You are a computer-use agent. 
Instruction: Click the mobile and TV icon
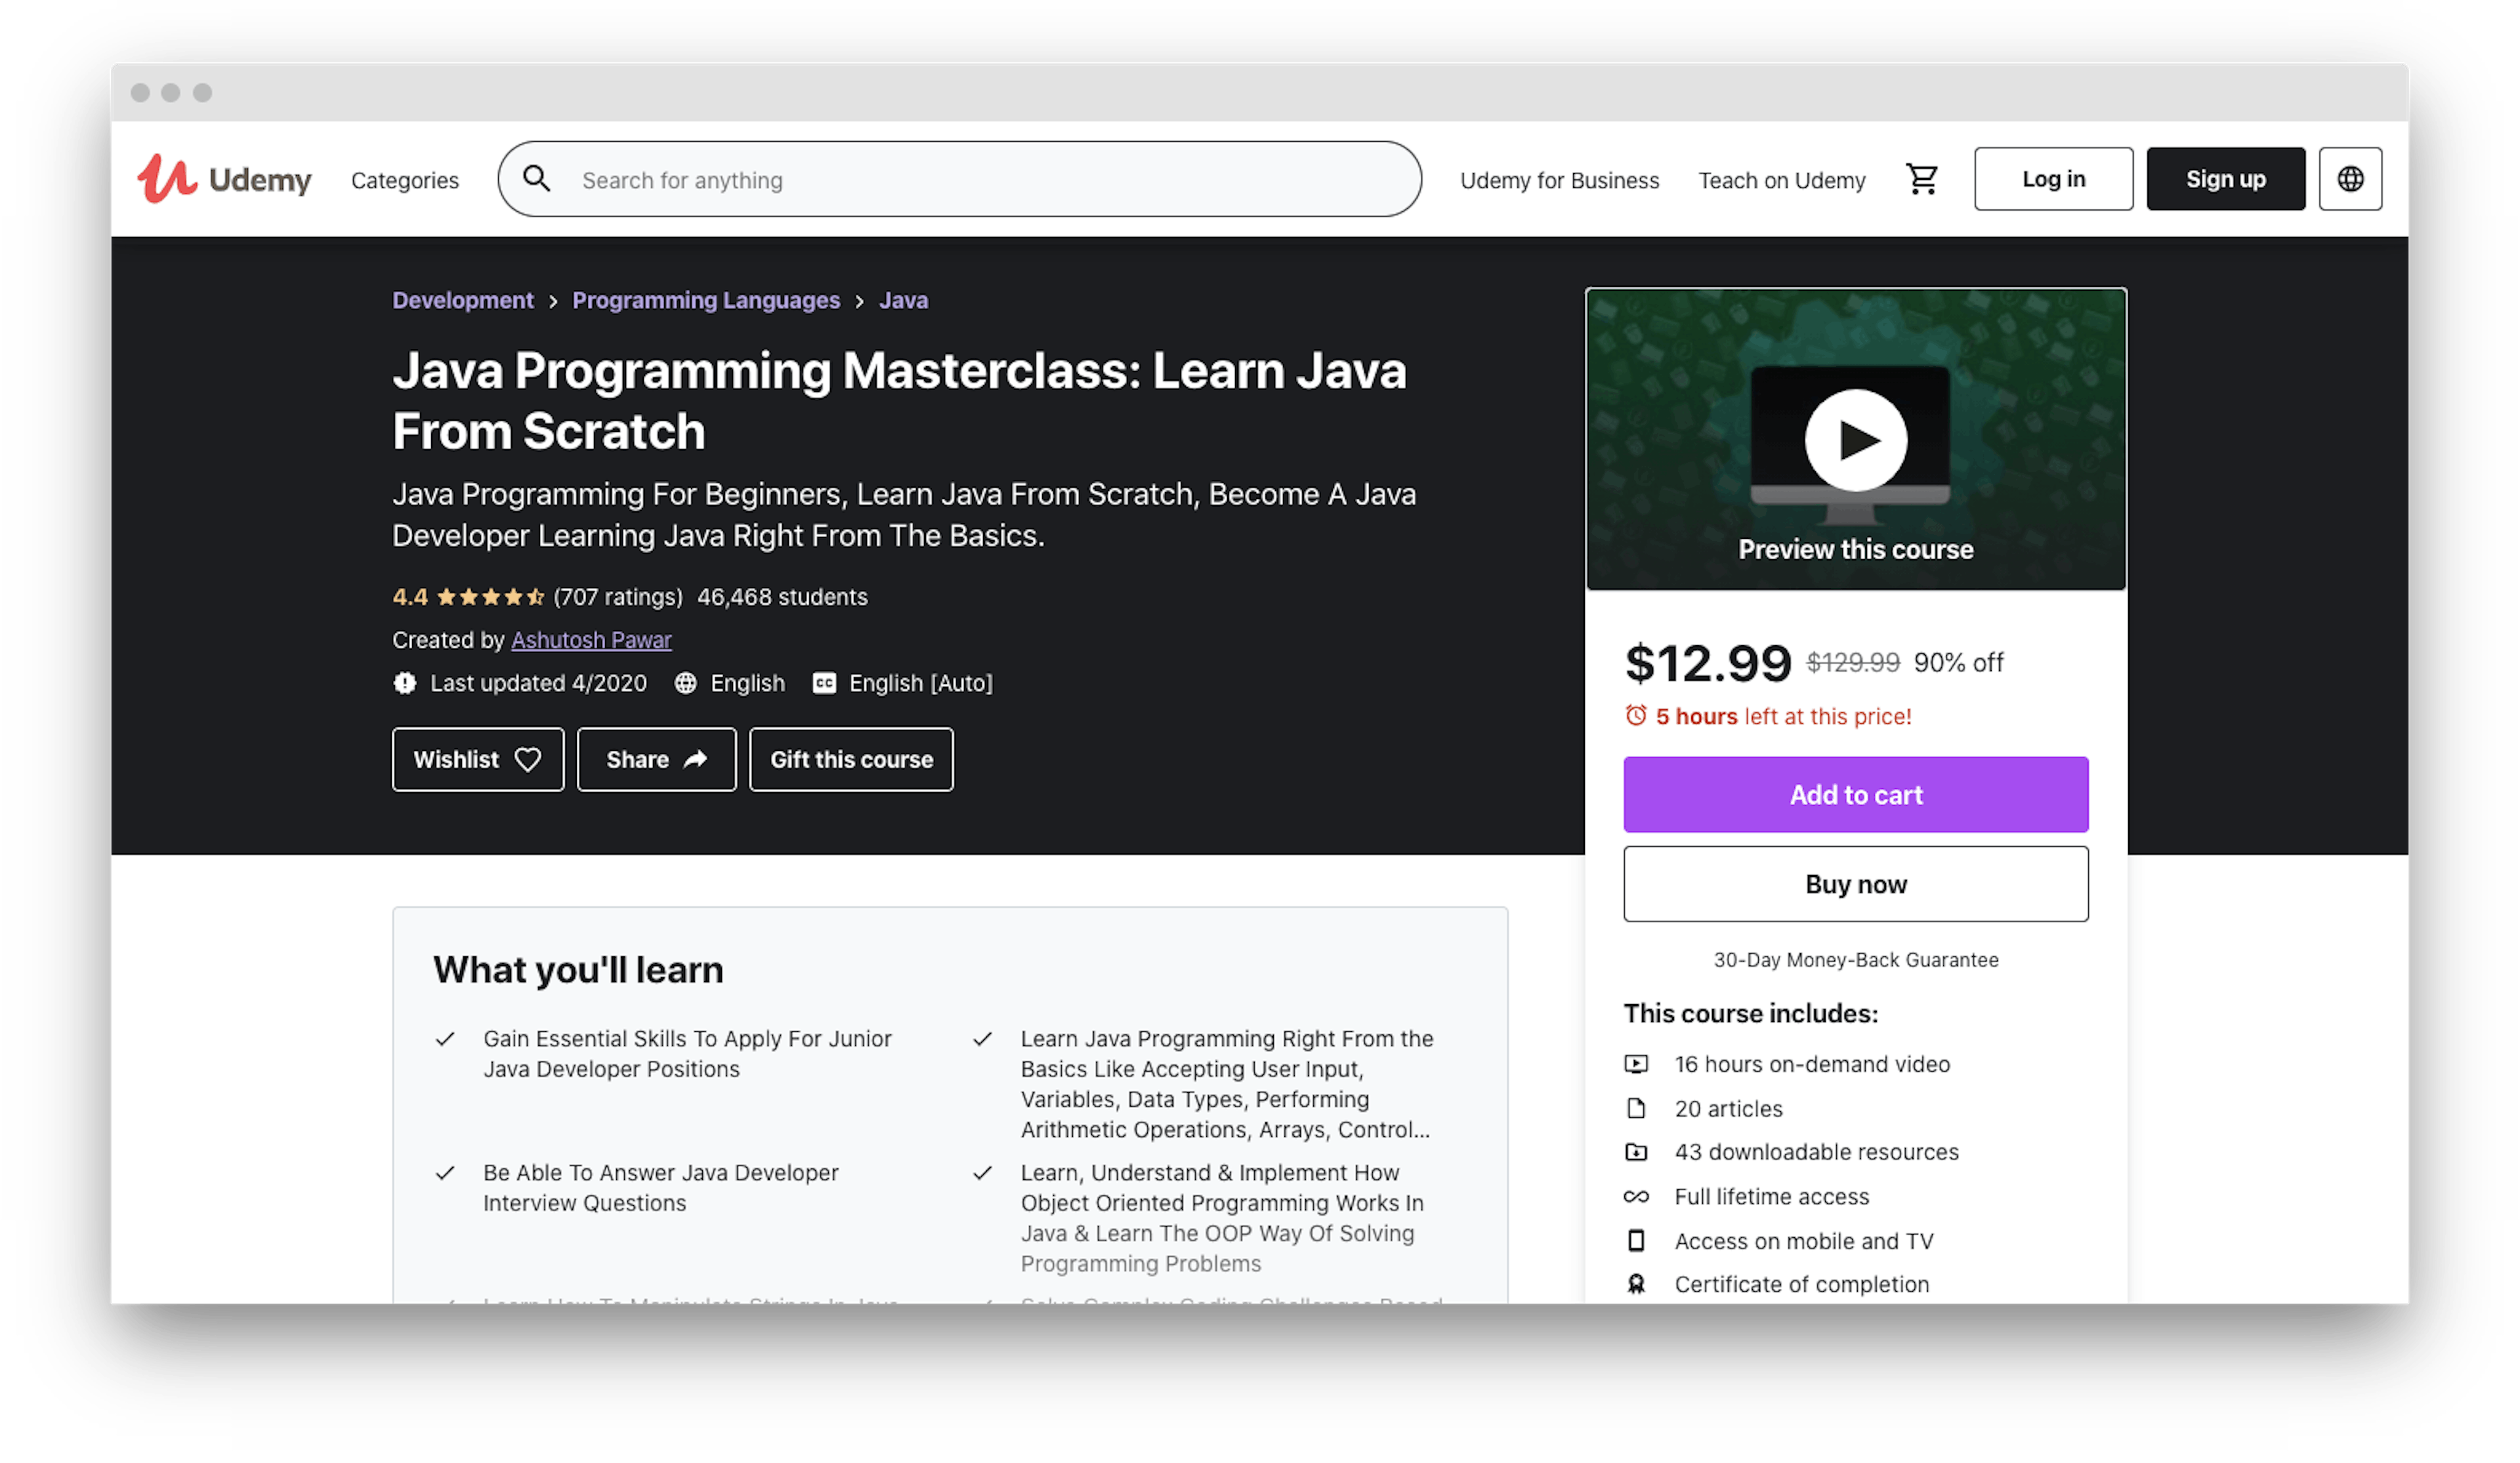1635,1240
